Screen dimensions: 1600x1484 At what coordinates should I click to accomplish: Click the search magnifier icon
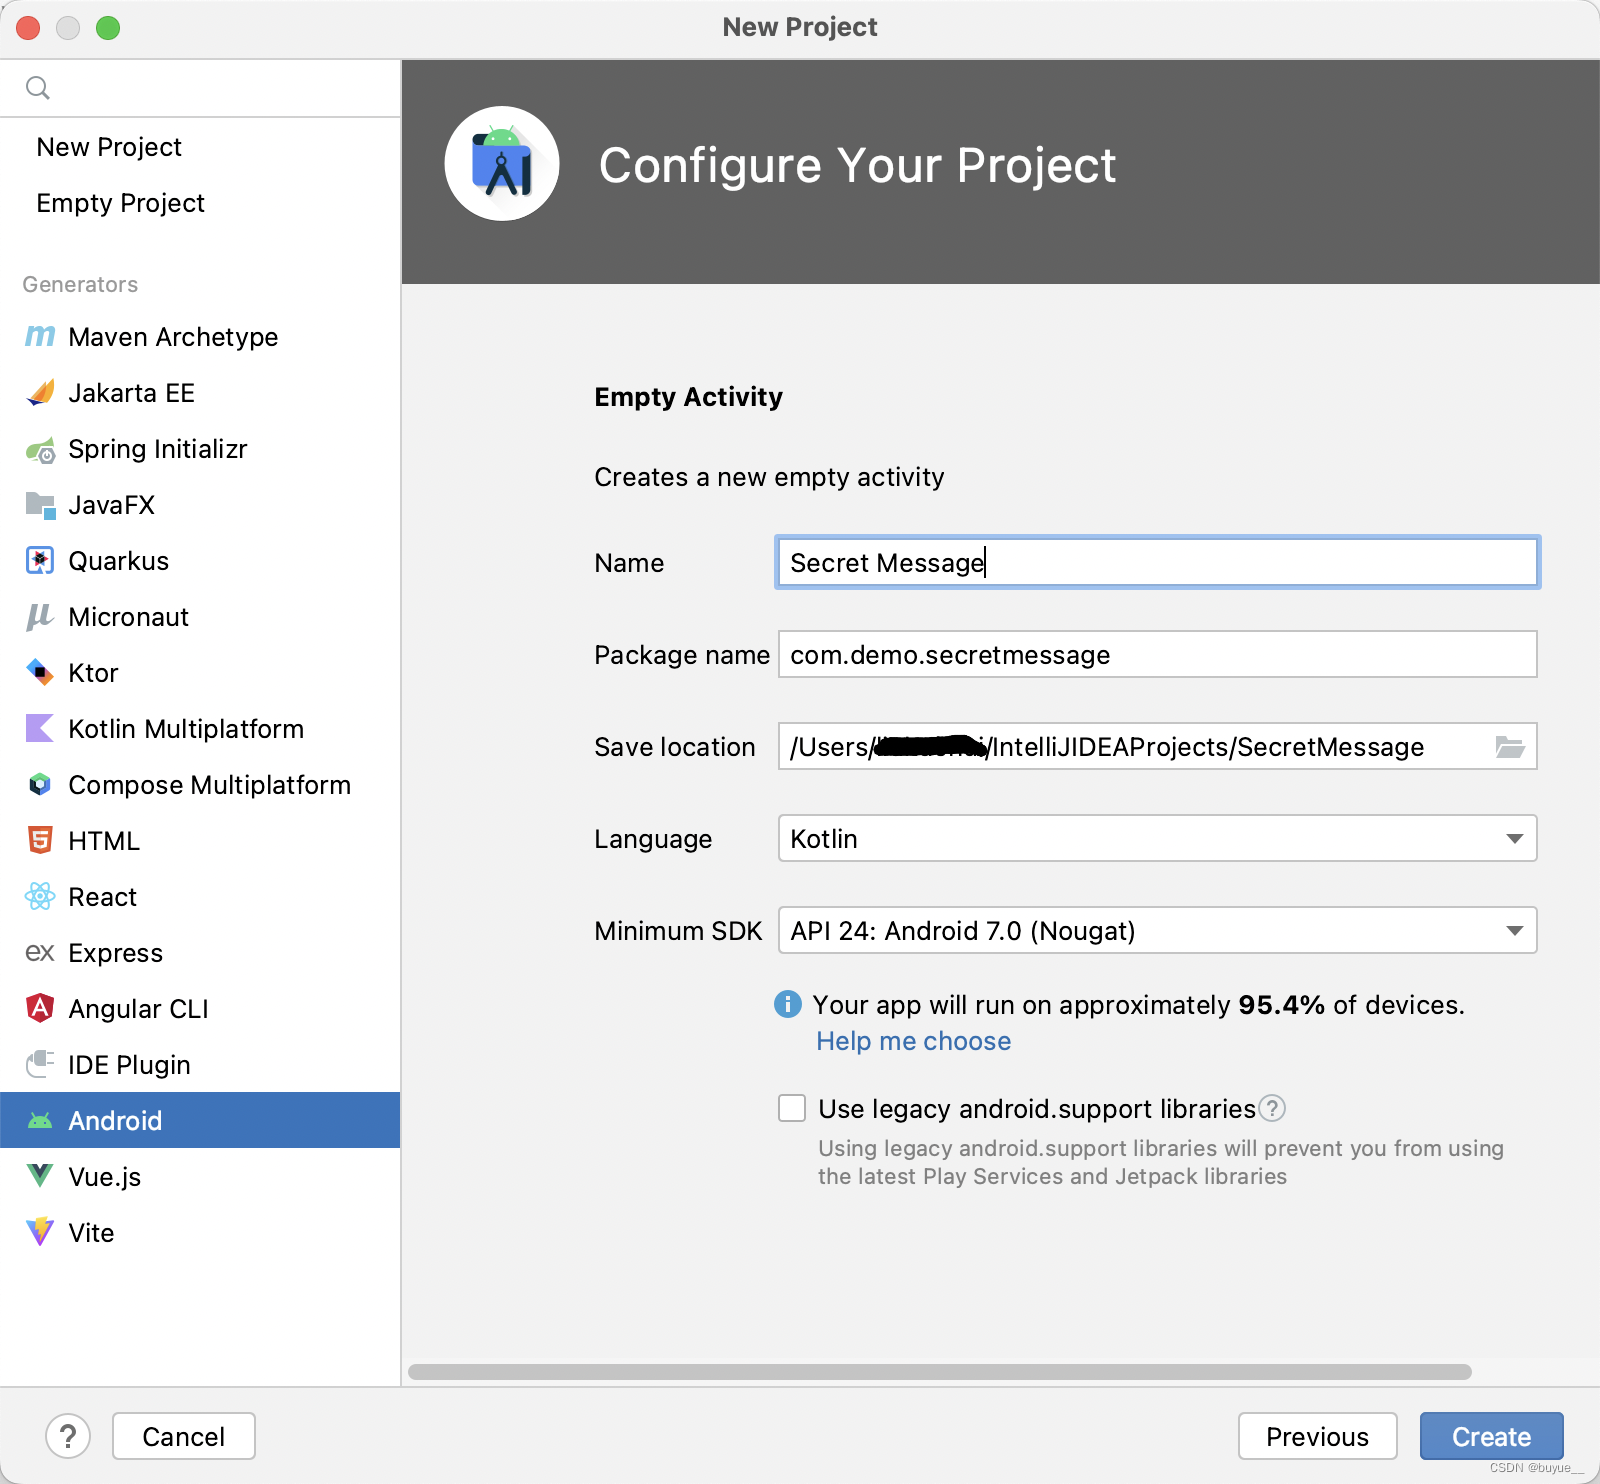coord(38,88)
